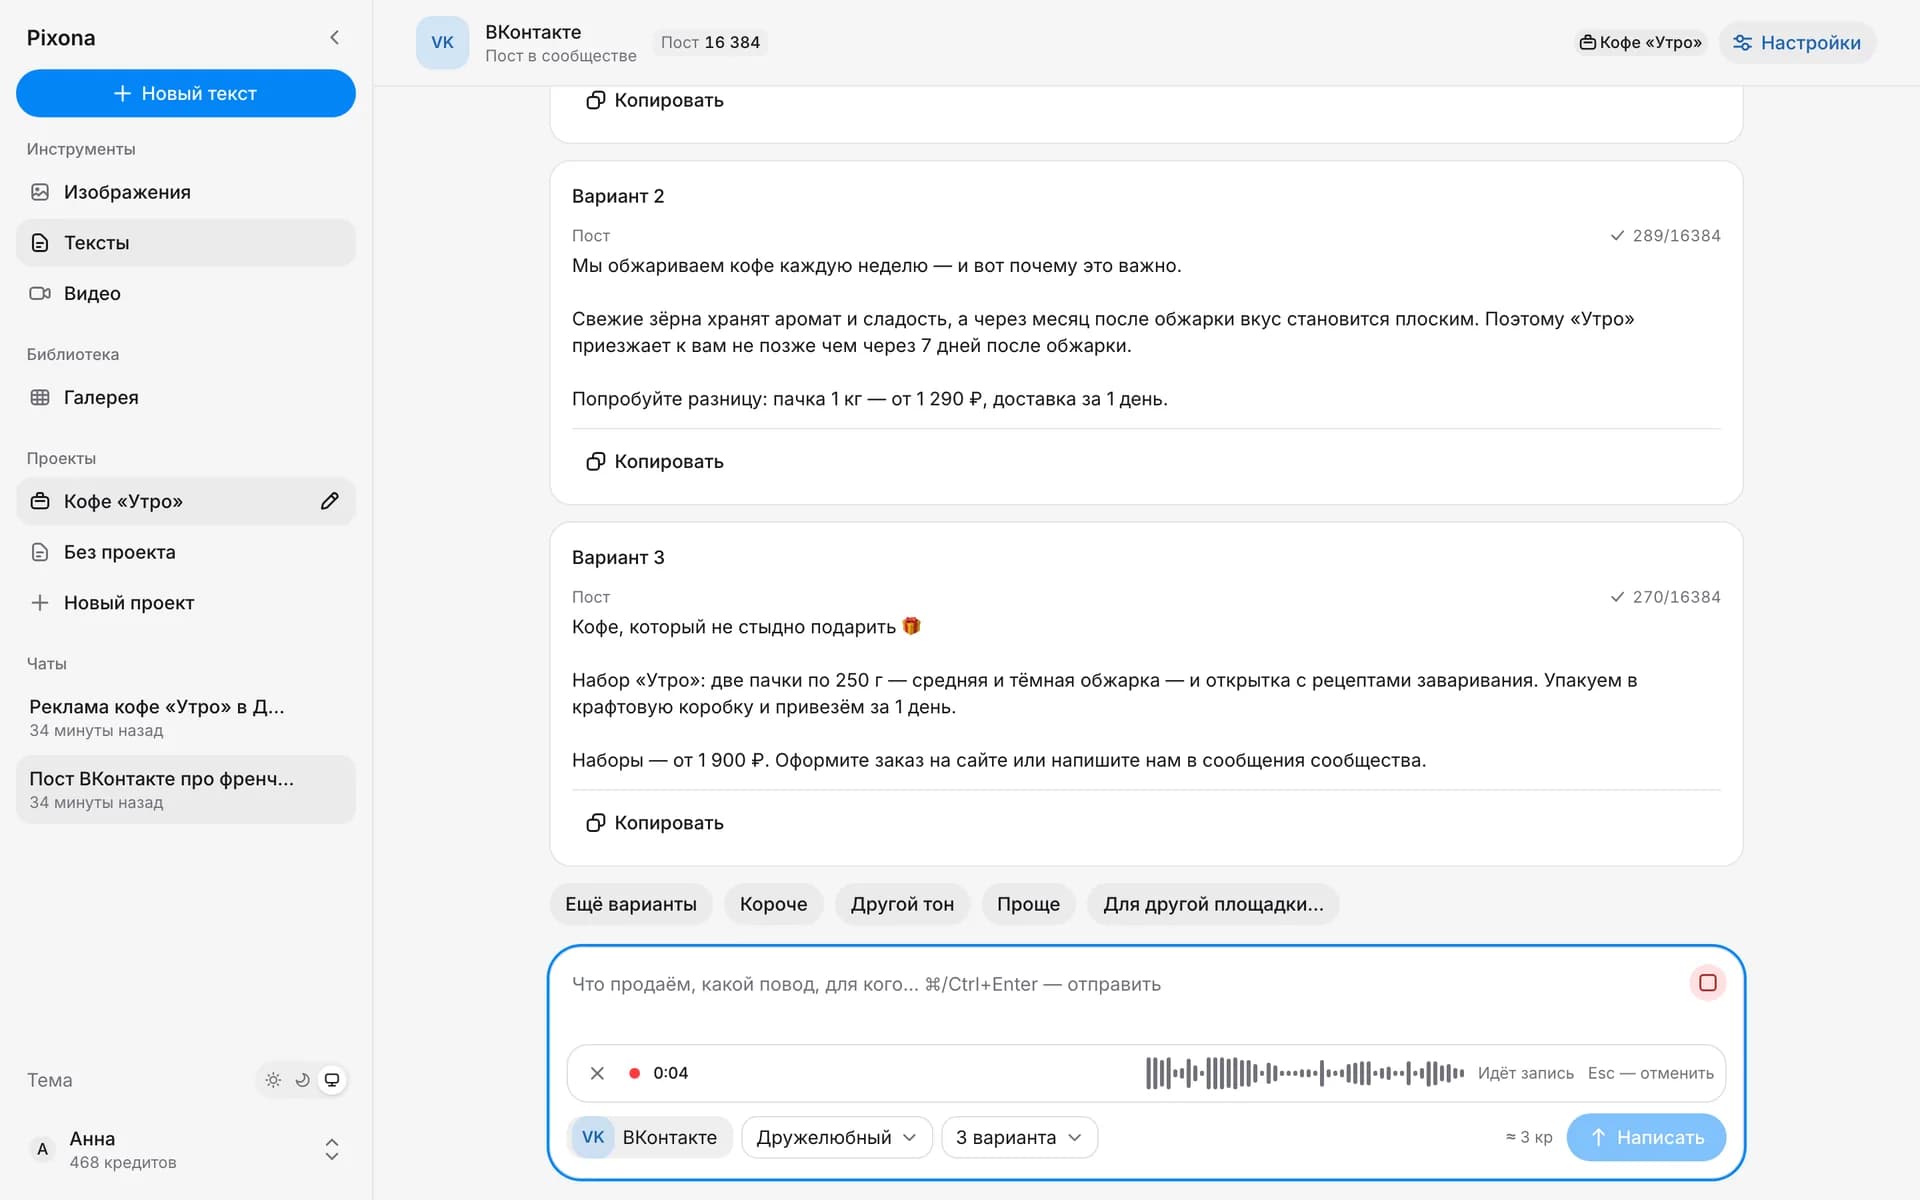Open the Кофе «Утро» project
The image size is (1920, 1200).
(165, 501)
